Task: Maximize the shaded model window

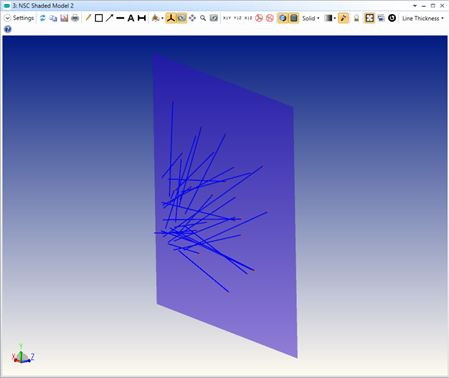Action: click(433, 6)
